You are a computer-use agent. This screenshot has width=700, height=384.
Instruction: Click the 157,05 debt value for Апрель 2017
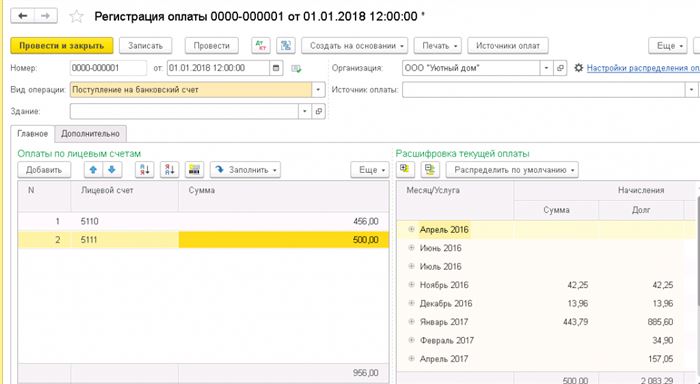[660, 359]
